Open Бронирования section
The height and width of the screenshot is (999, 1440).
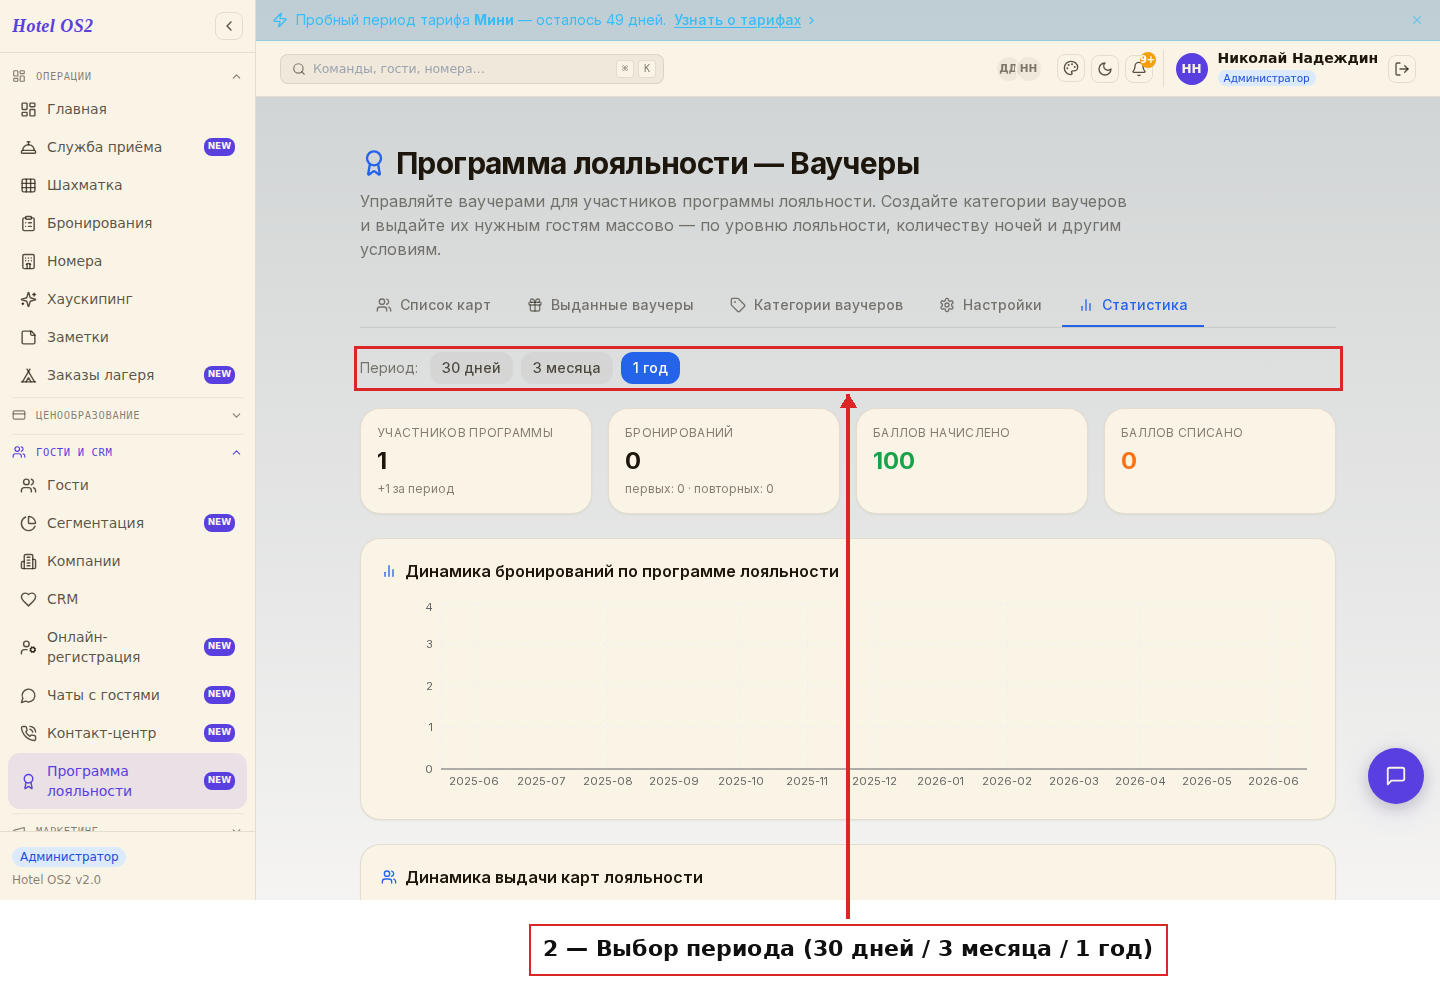127,223
